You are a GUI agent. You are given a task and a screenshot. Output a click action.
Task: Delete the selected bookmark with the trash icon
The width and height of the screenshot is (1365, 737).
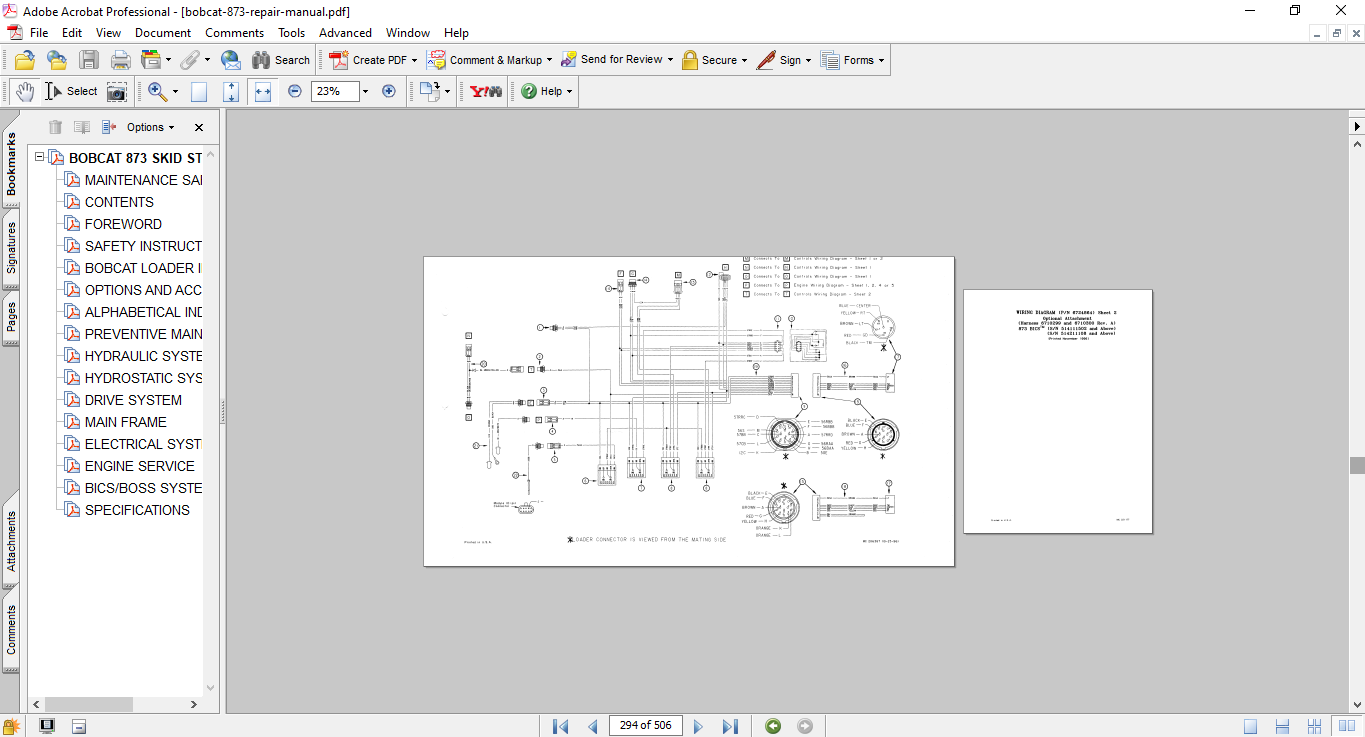point(55,127)
